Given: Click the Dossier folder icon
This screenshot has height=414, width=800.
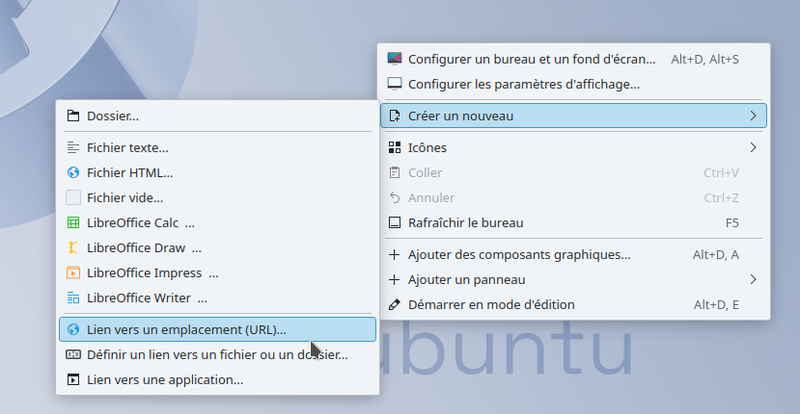Looking at the screenshot, I should (72, 116).
